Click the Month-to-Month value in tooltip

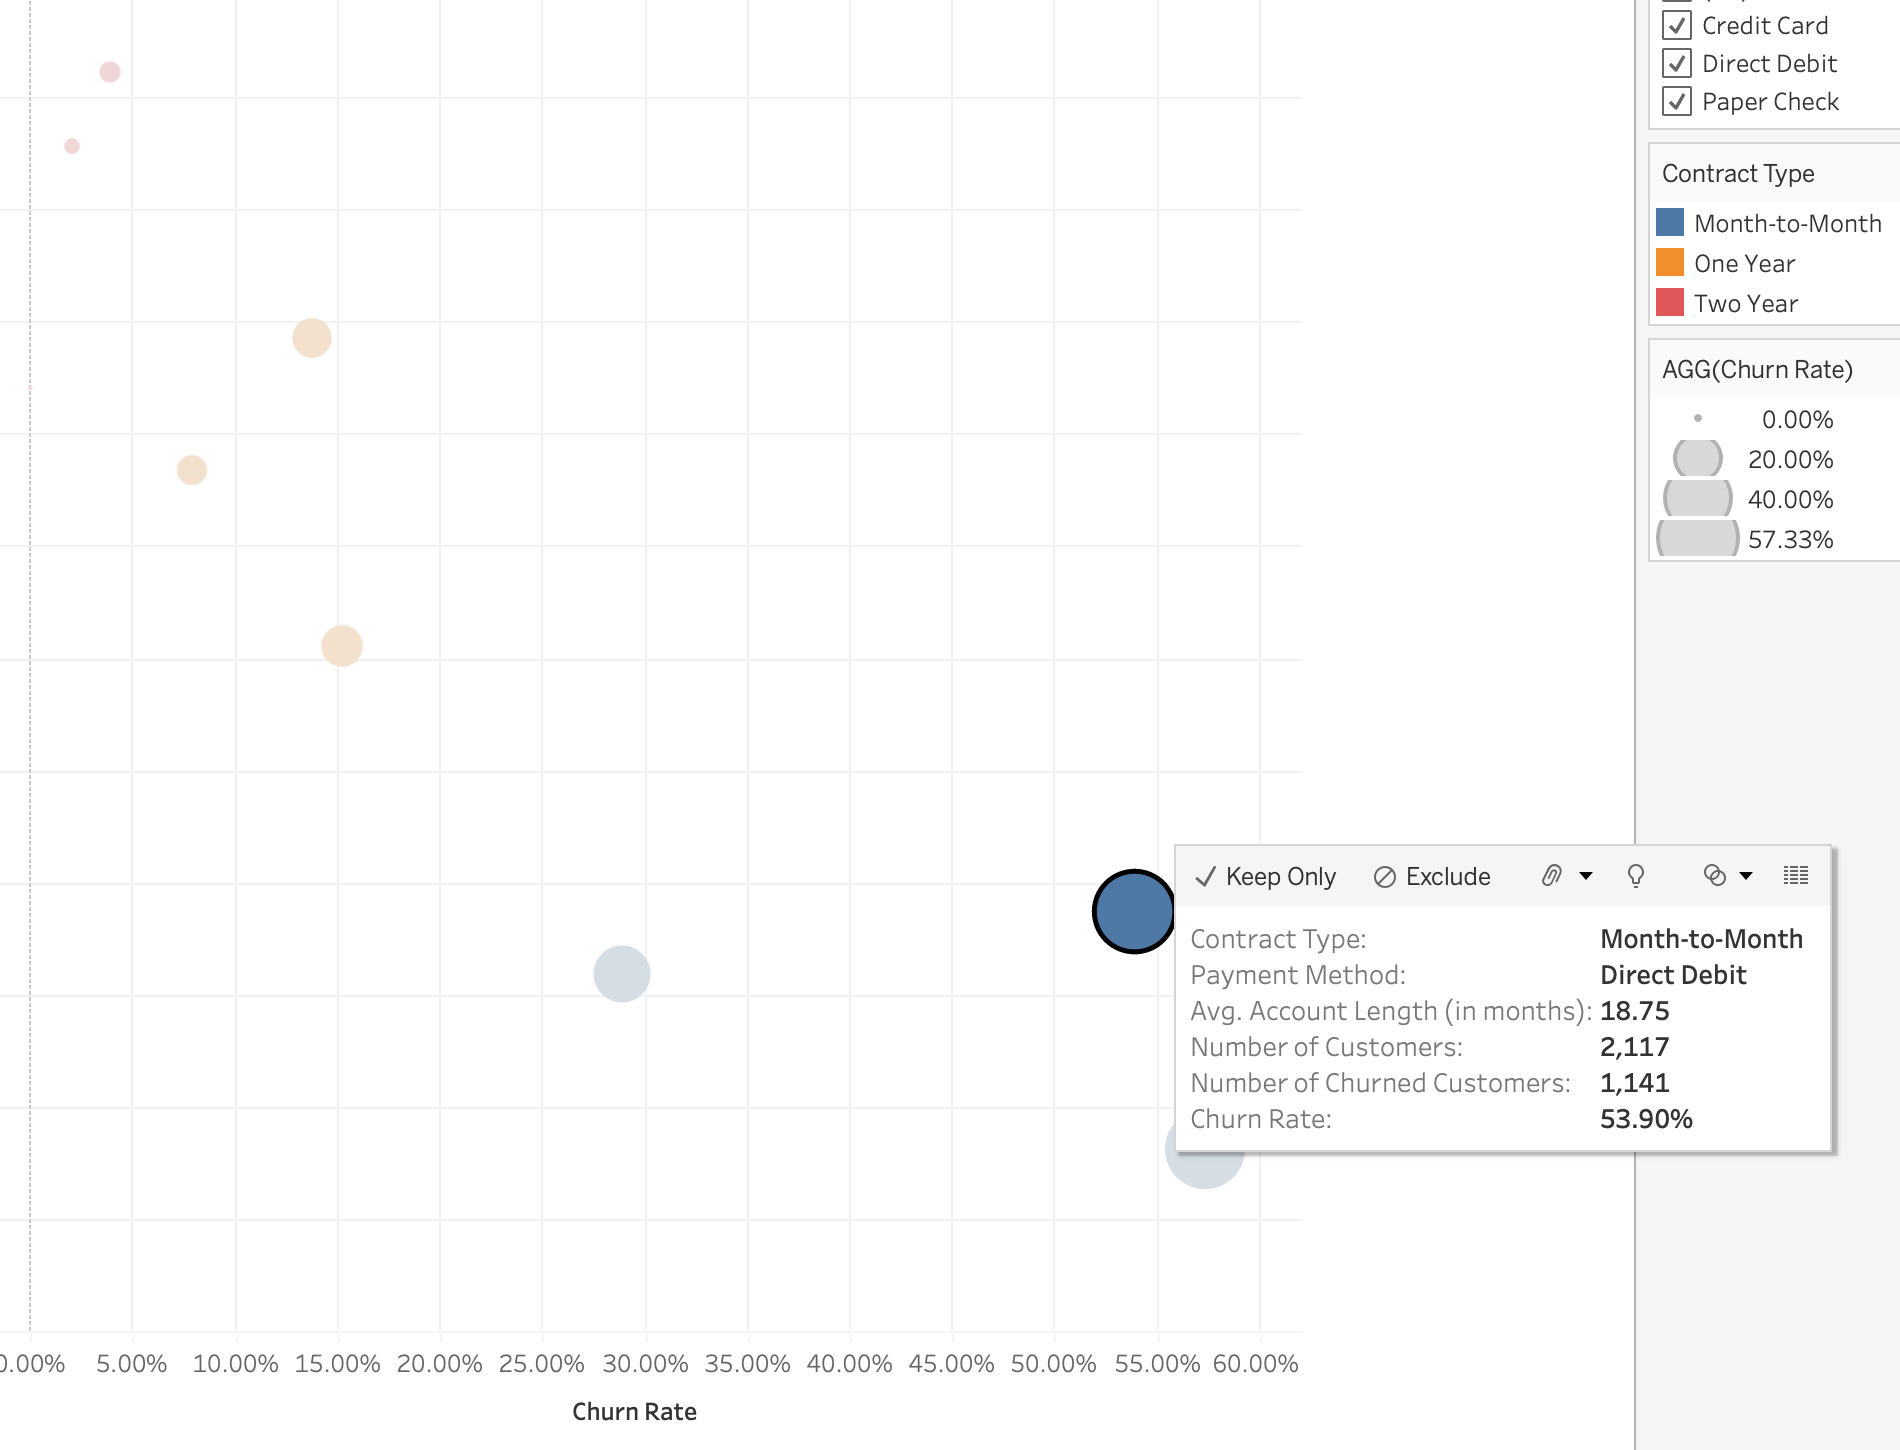pos(1701,939)
